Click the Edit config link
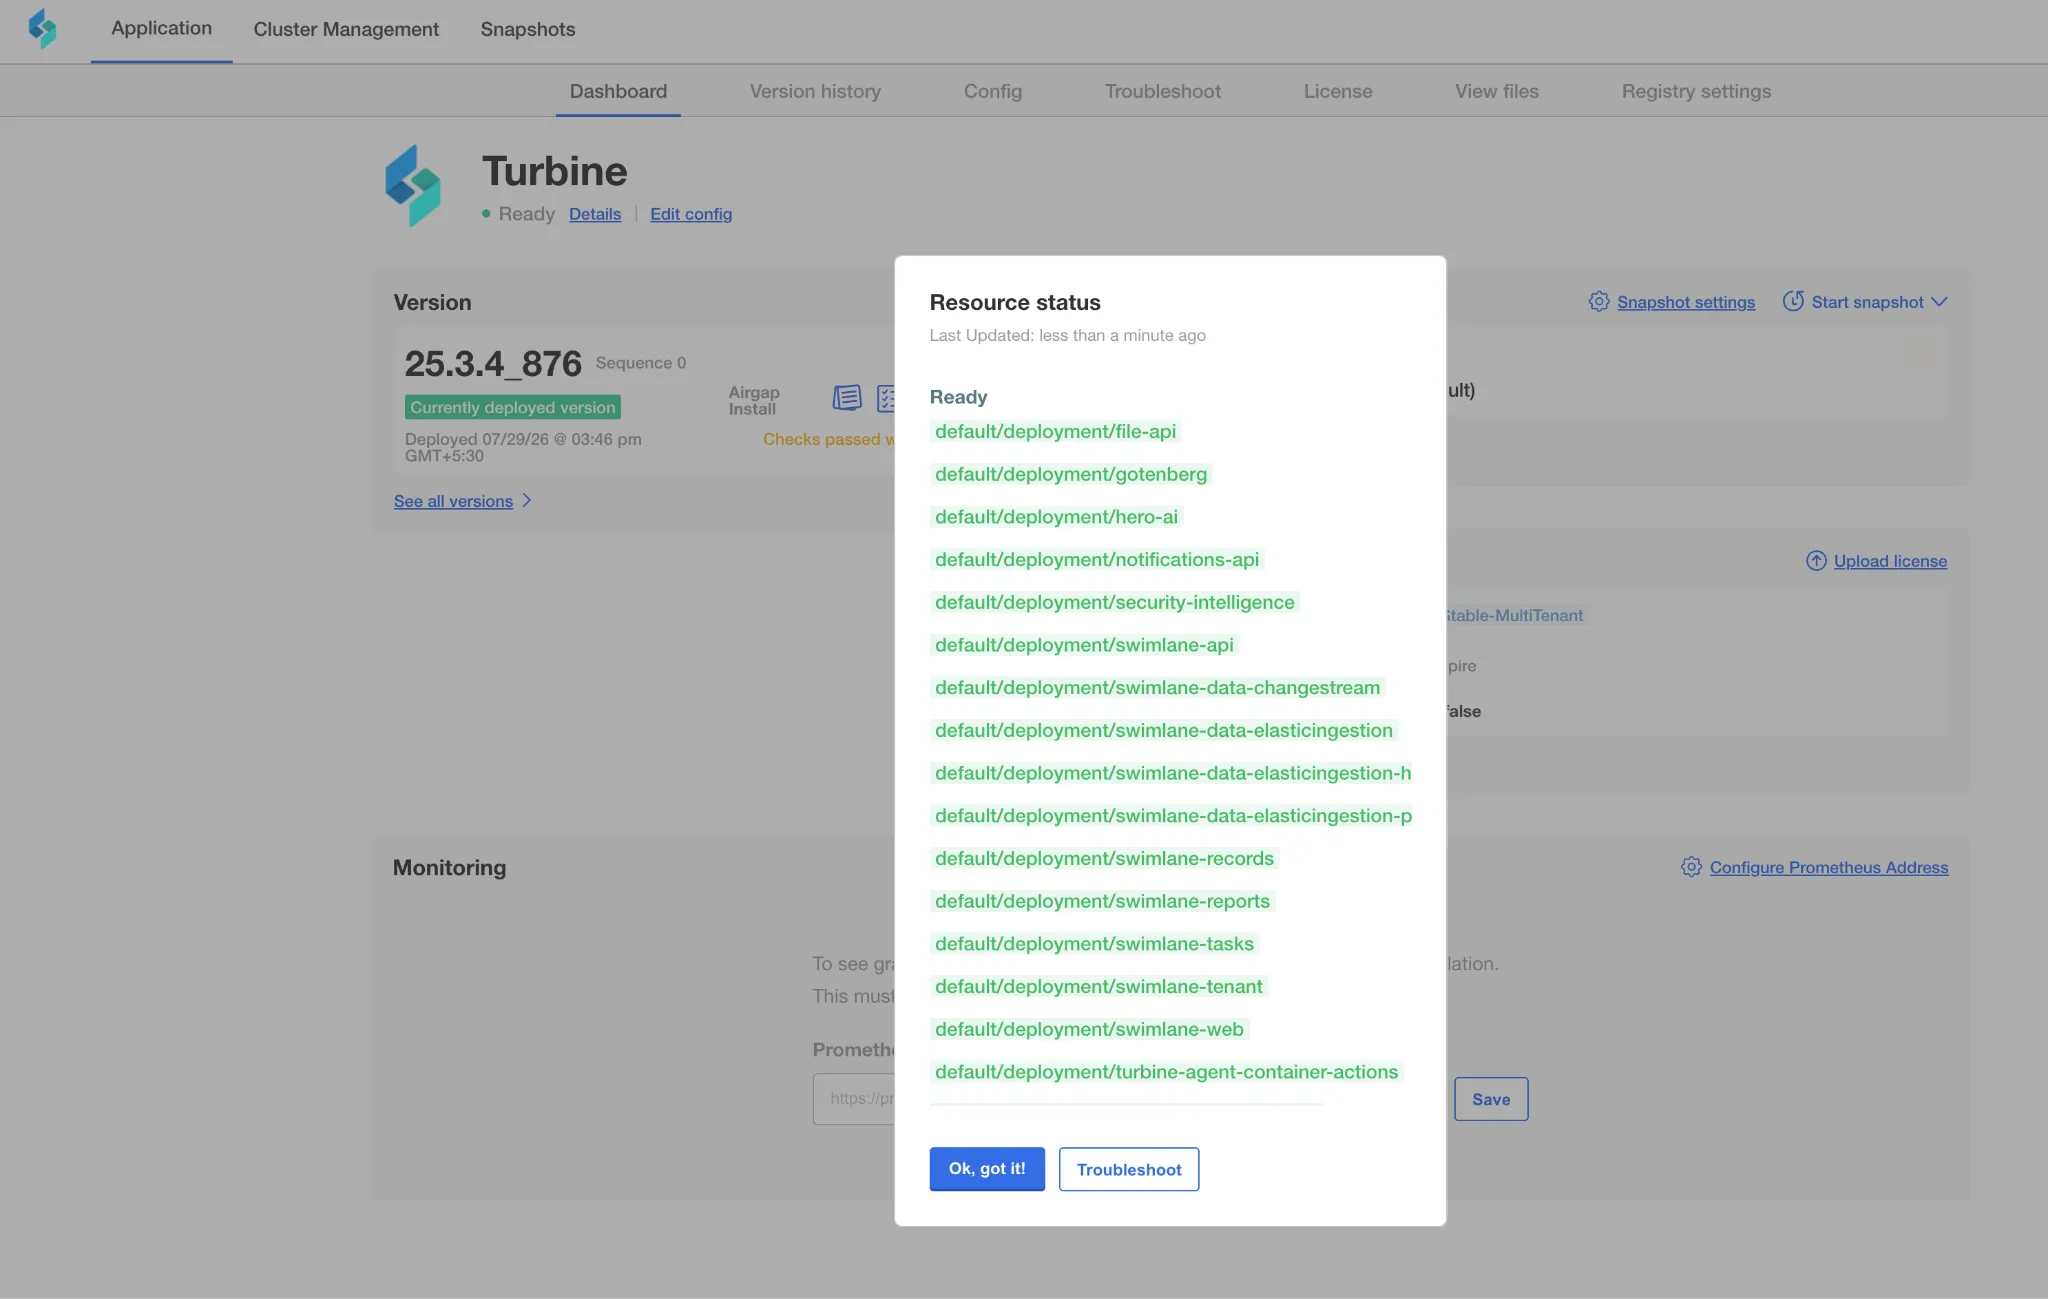The height and width of the screenshot is (1299, 2048). [x=691, y=214]
